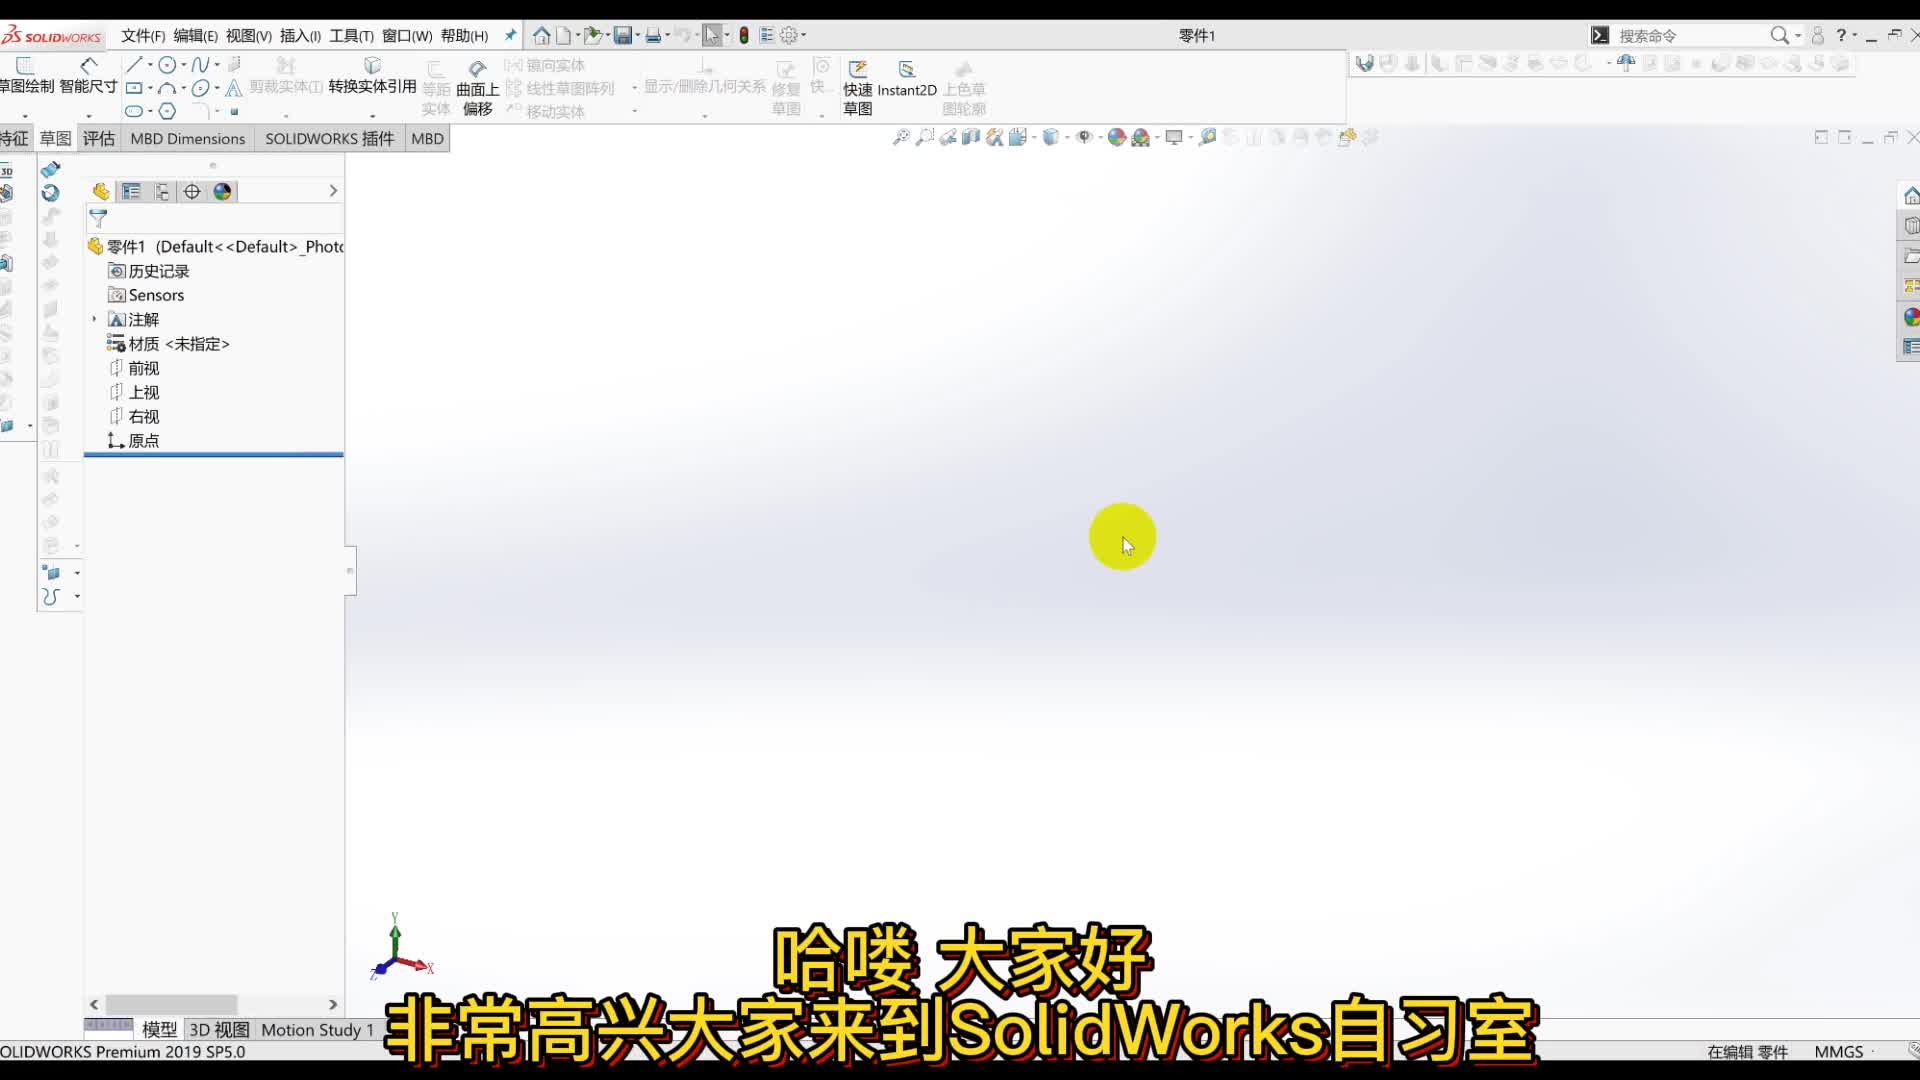Open the DimXpertManager crosshair tab
The width and height of the screenshot is (1920, 1080).
(192, 191)
